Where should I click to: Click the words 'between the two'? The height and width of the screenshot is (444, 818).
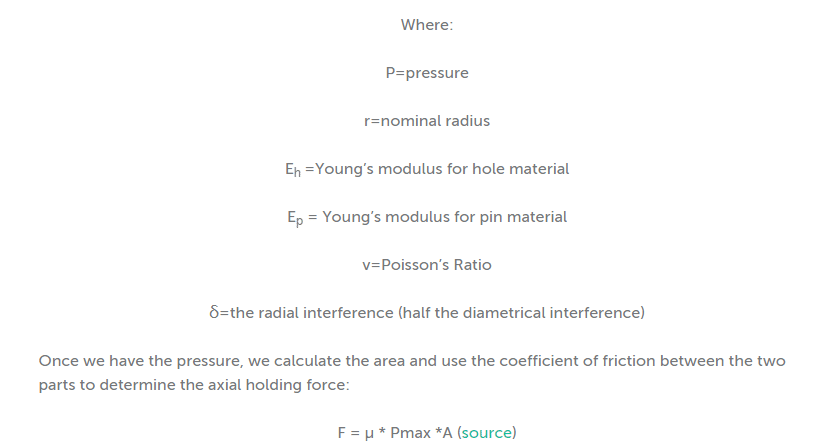(720, 361)
